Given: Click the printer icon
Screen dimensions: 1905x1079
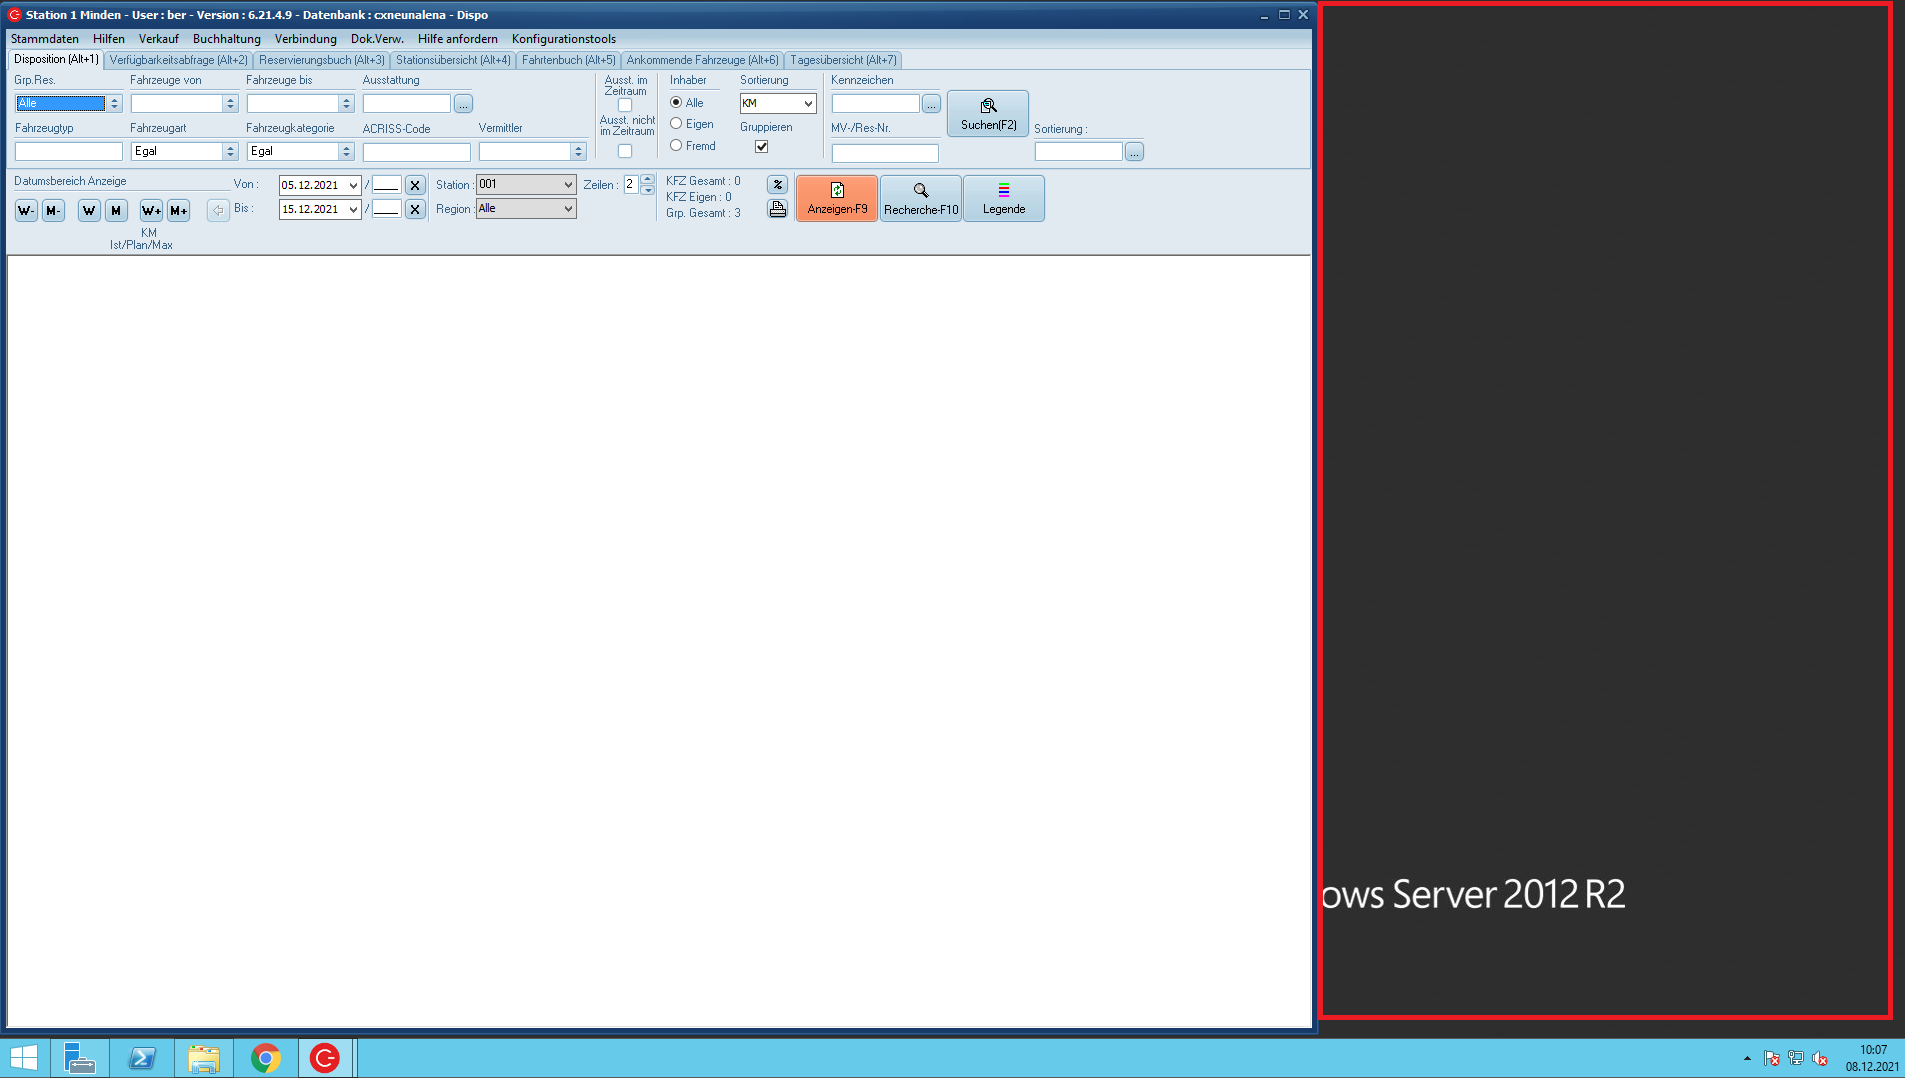Looking at the screenshot, I should point(777,209).
